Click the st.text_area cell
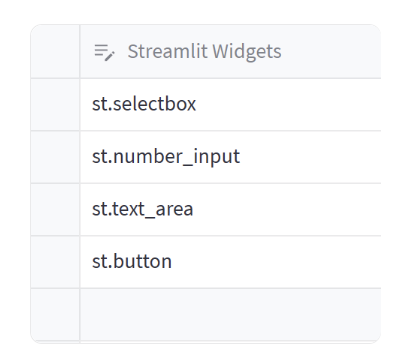The height and width of the screenshot is (364, 409). click(230, 209)
